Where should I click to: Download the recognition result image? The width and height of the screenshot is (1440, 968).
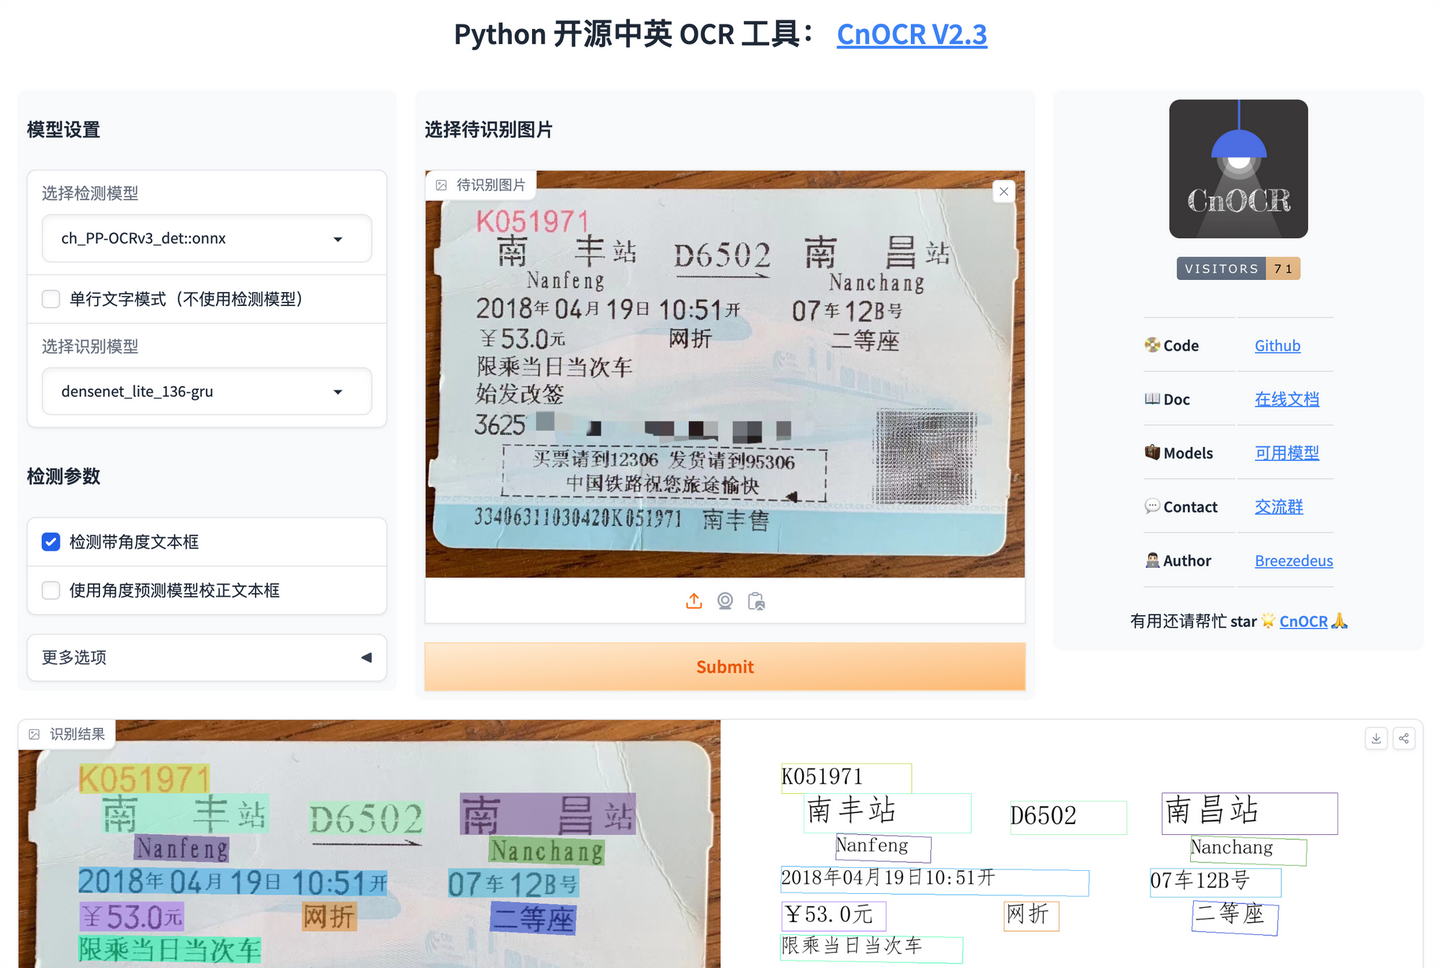(x=1376, y=738)
